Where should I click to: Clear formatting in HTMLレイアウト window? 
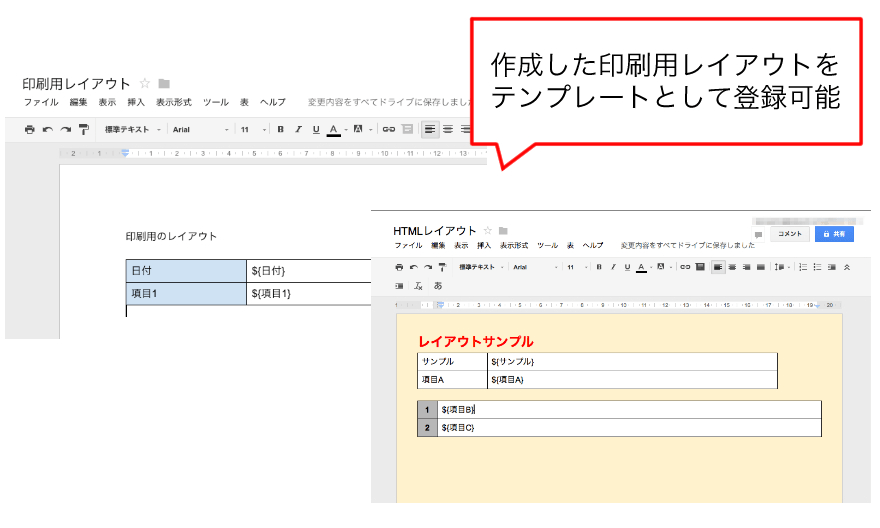click(x=418, y=286)
